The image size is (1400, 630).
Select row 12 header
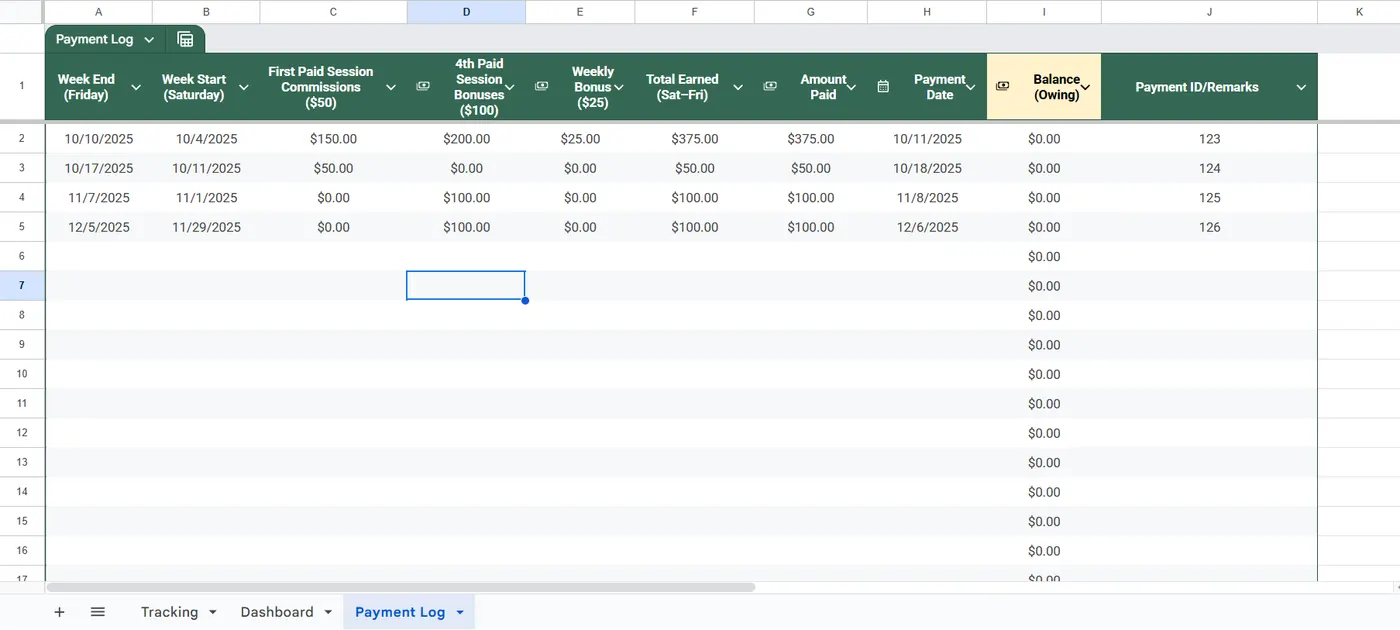click(x=22, y=433)
